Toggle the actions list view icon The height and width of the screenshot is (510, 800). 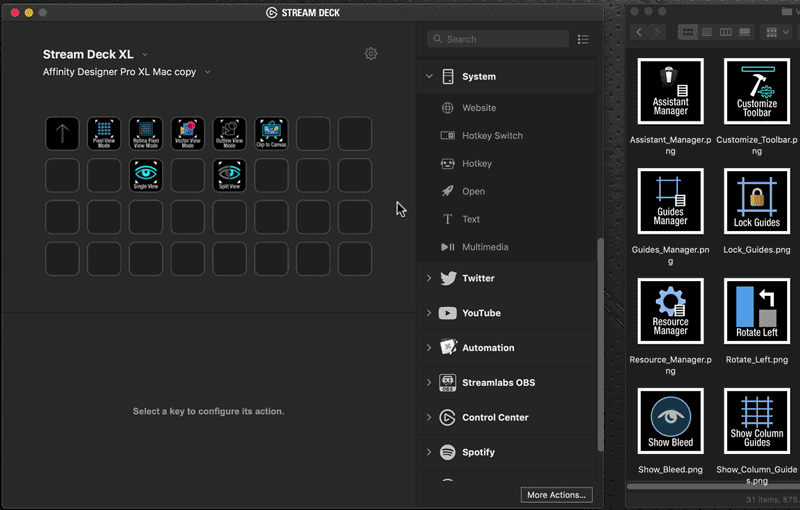[583, 39]
